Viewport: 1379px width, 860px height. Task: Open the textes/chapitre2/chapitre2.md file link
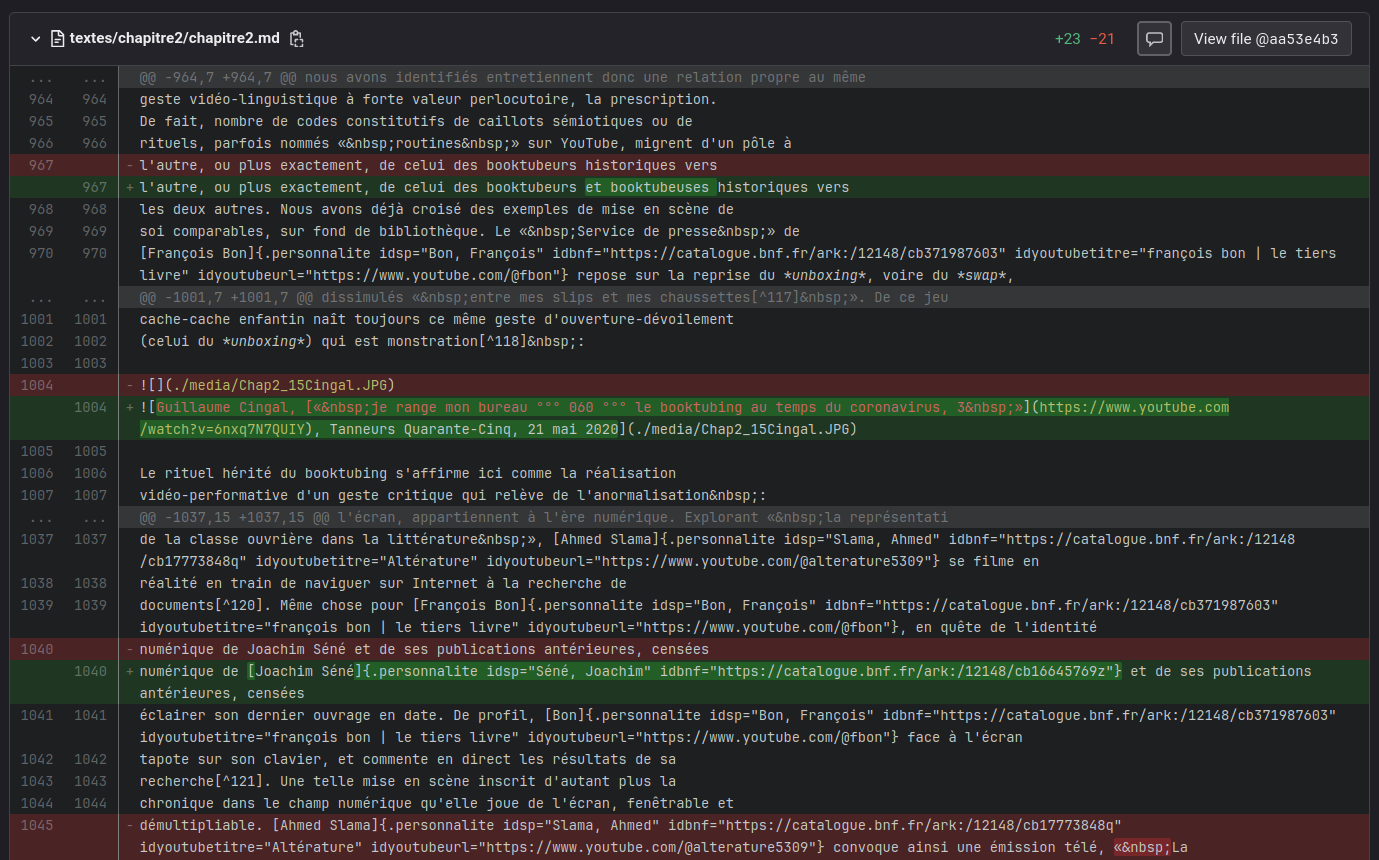pyautogui.click(x=176, y=39)
